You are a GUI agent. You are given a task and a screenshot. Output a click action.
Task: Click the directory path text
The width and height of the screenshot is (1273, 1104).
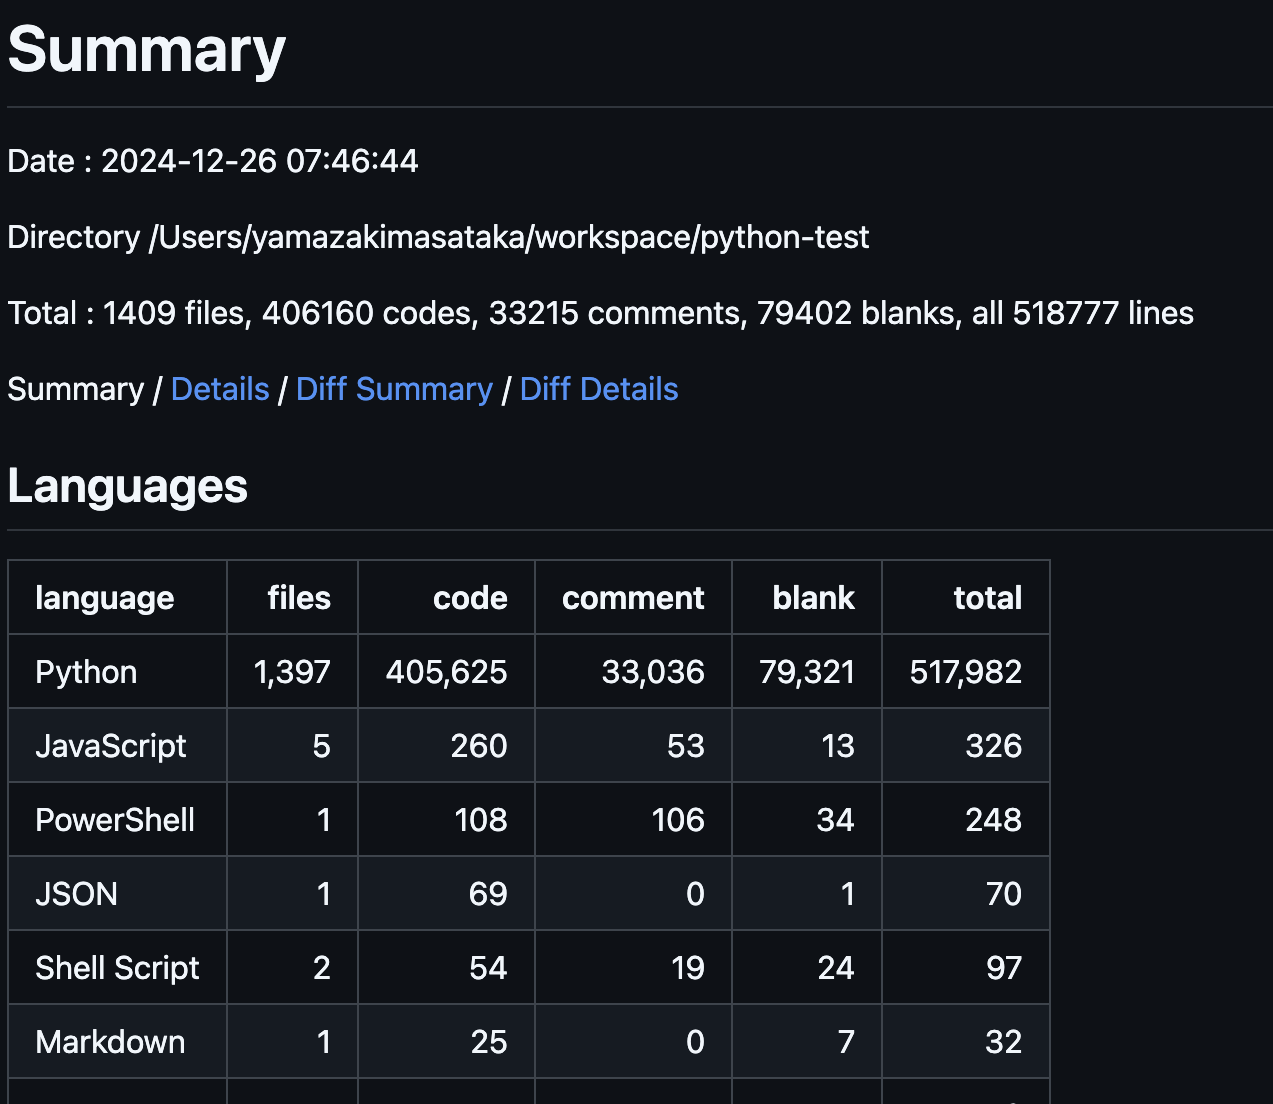pyautogui.click(x=438, y=237)
